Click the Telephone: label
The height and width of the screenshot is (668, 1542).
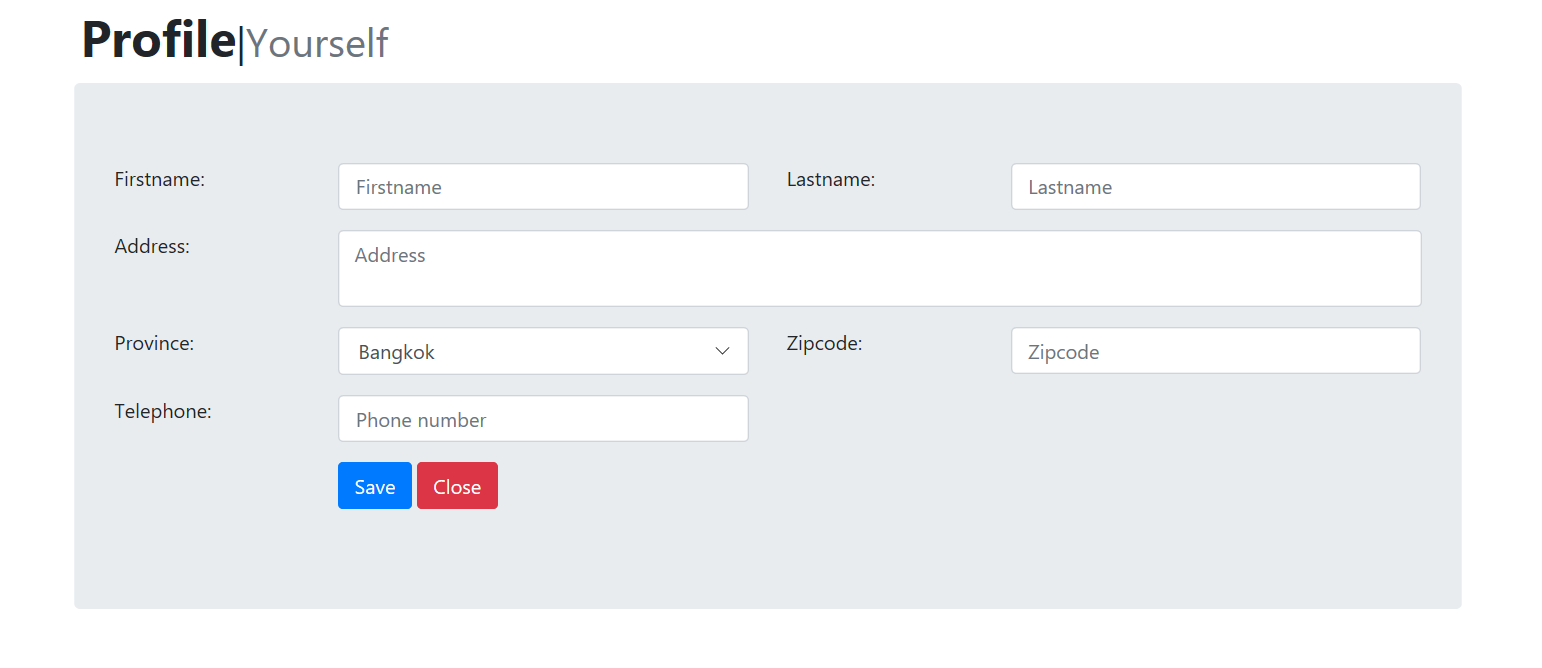163,412
